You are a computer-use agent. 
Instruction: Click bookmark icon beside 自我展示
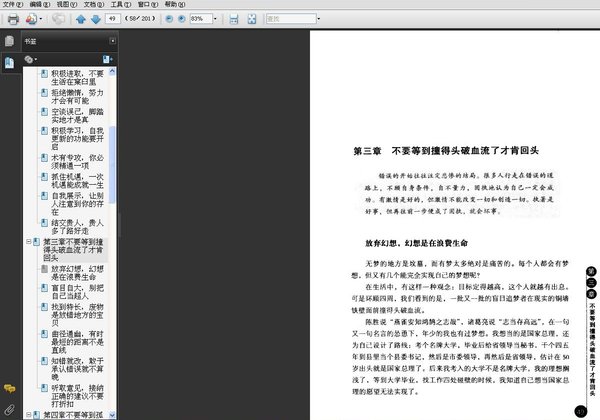44,196
